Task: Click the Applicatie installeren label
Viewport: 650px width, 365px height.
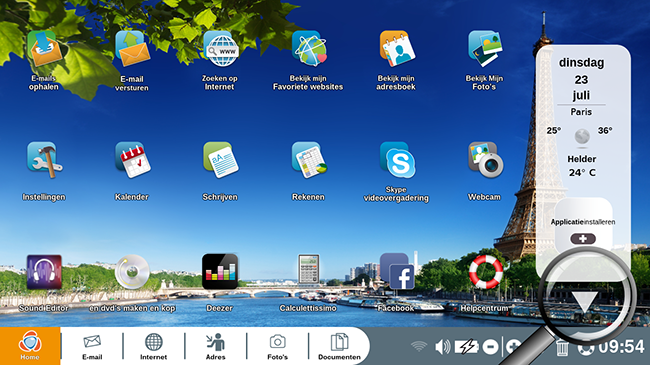Action: click(x=583, y=222)
